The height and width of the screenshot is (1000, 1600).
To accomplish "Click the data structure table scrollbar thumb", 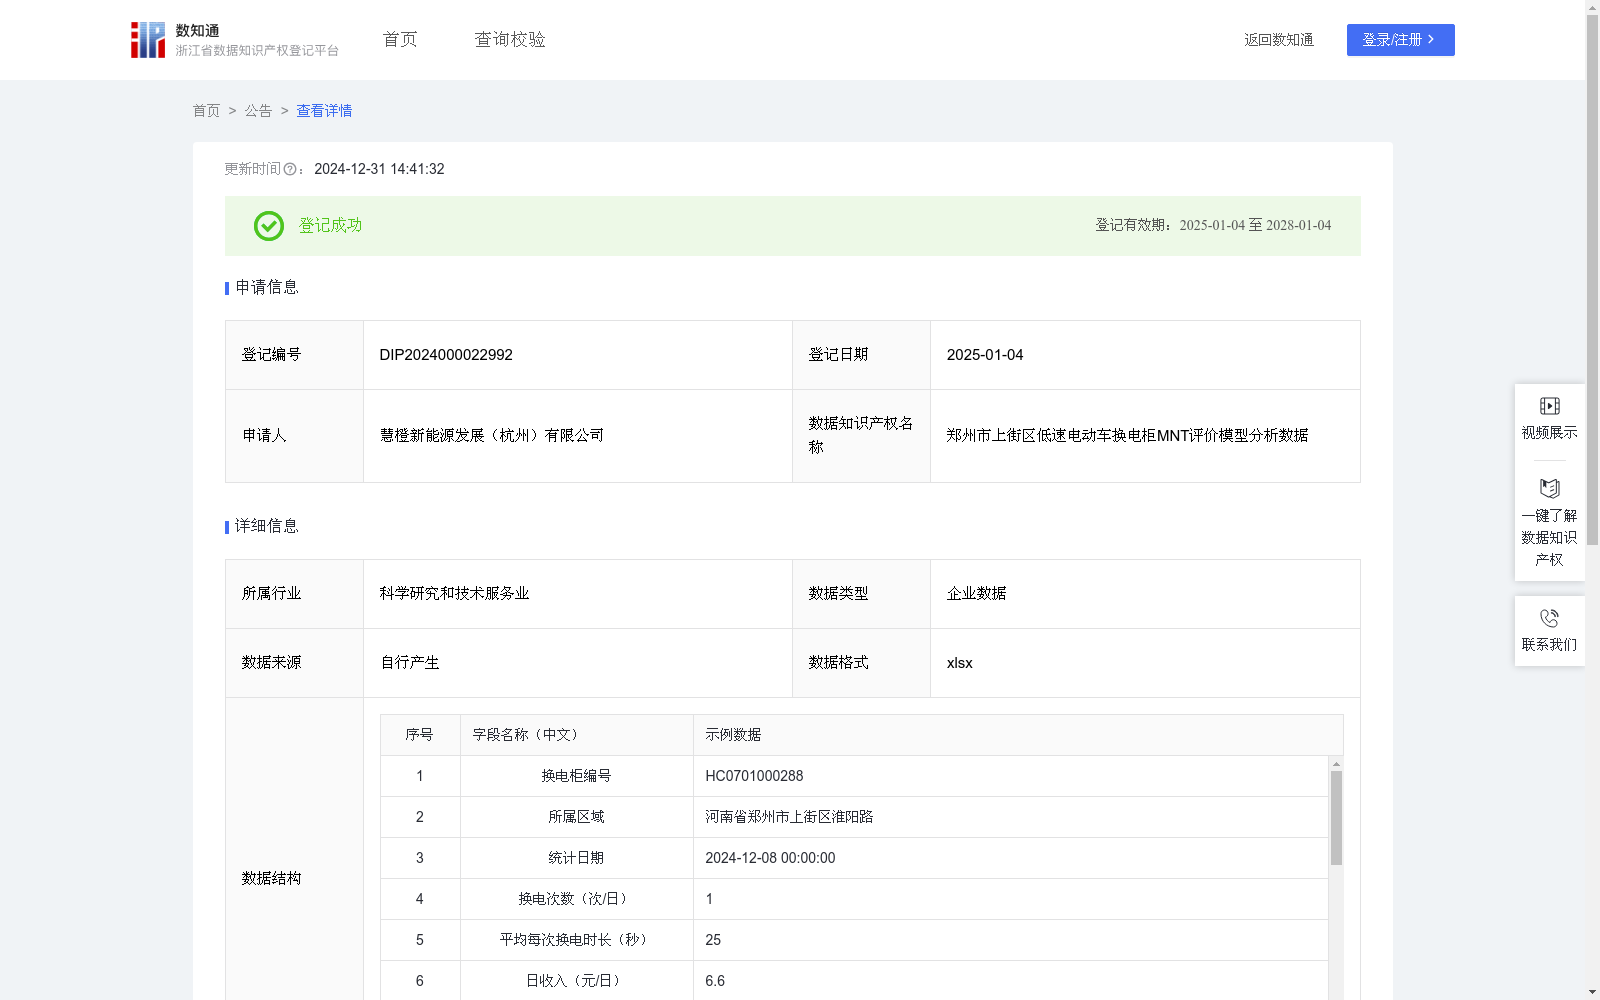I will [1336, 818].
